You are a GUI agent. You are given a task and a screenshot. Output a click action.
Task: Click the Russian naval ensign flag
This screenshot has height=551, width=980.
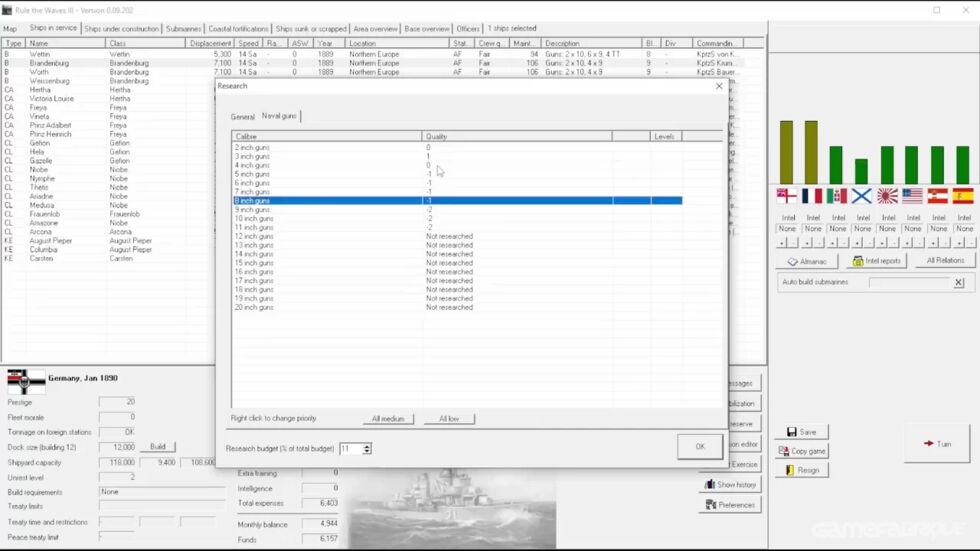click(x=862, y=196)
